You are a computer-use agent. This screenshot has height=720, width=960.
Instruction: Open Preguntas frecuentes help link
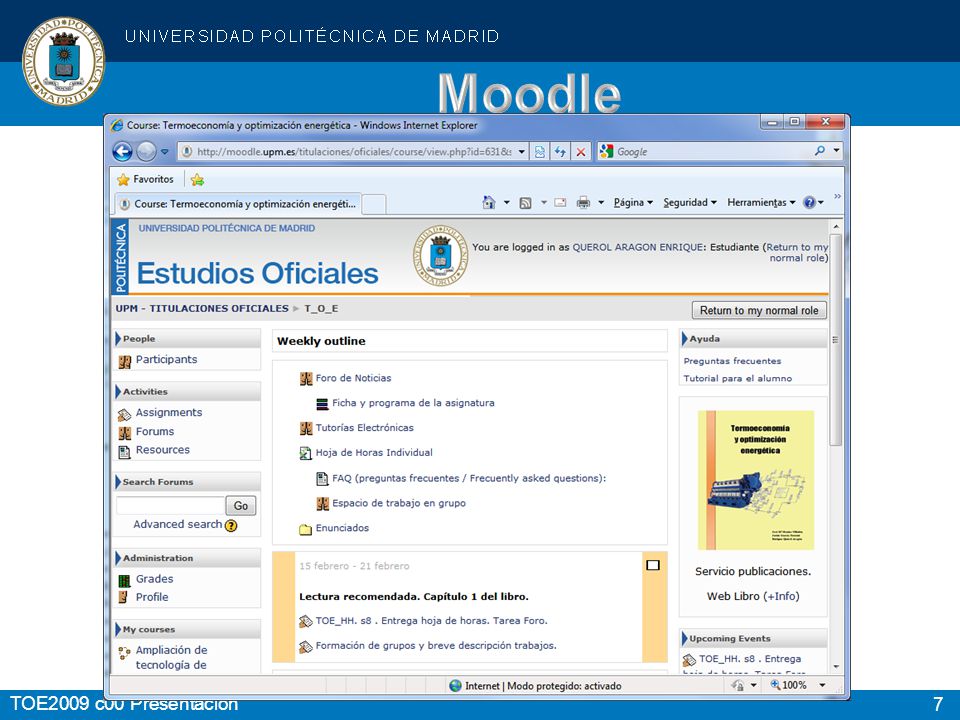click(x=732, y=361)
